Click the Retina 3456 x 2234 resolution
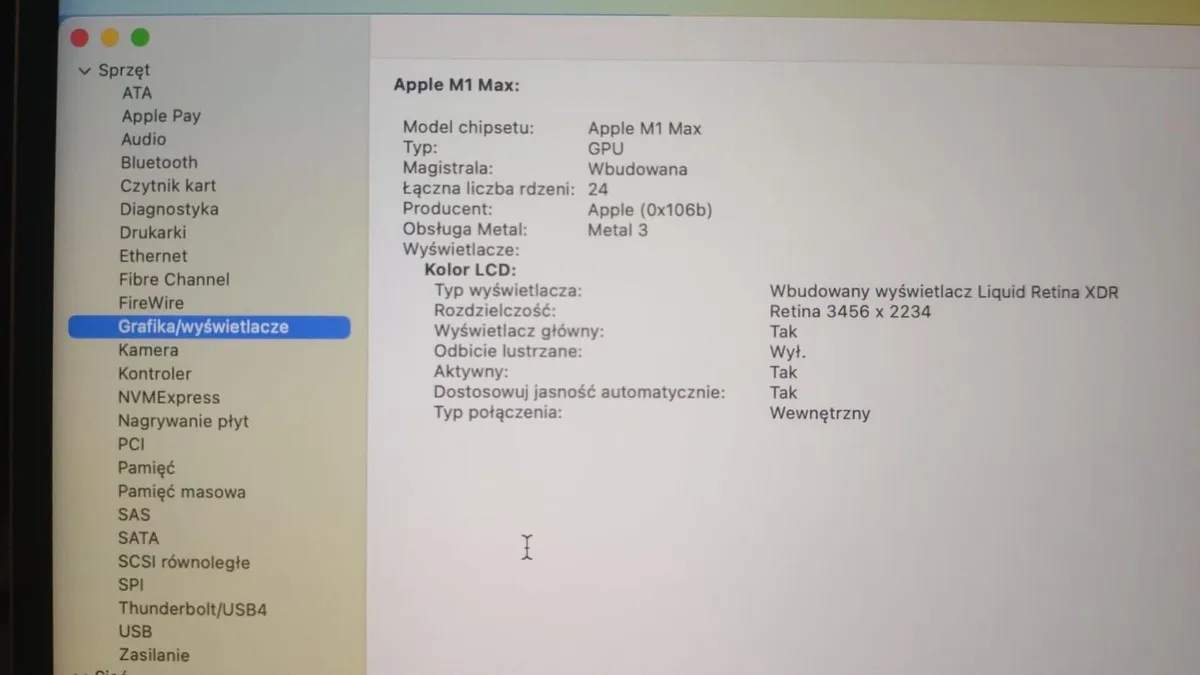The width and height of the screenshot is (1200, 675). tap(850, 312)
